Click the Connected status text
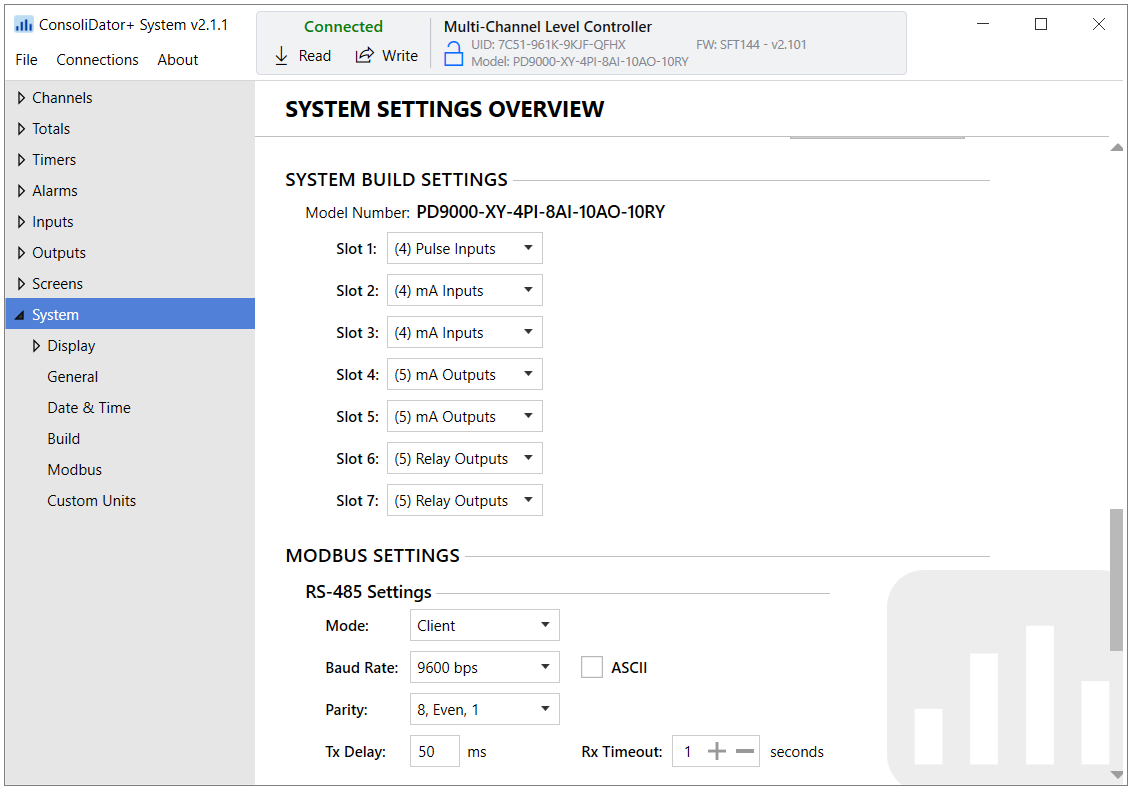This screenshot has width=1131, height=790. [343, 27]
